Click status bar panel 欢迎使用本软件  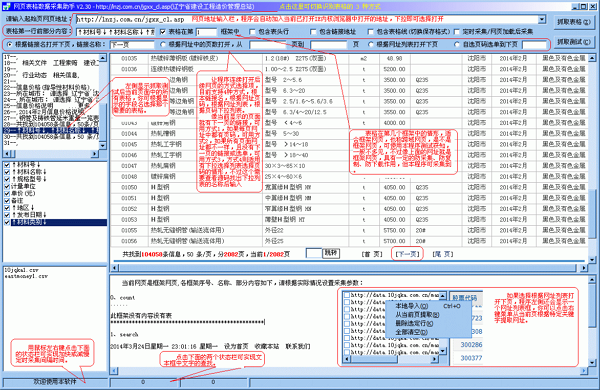[x=55, y=382]
